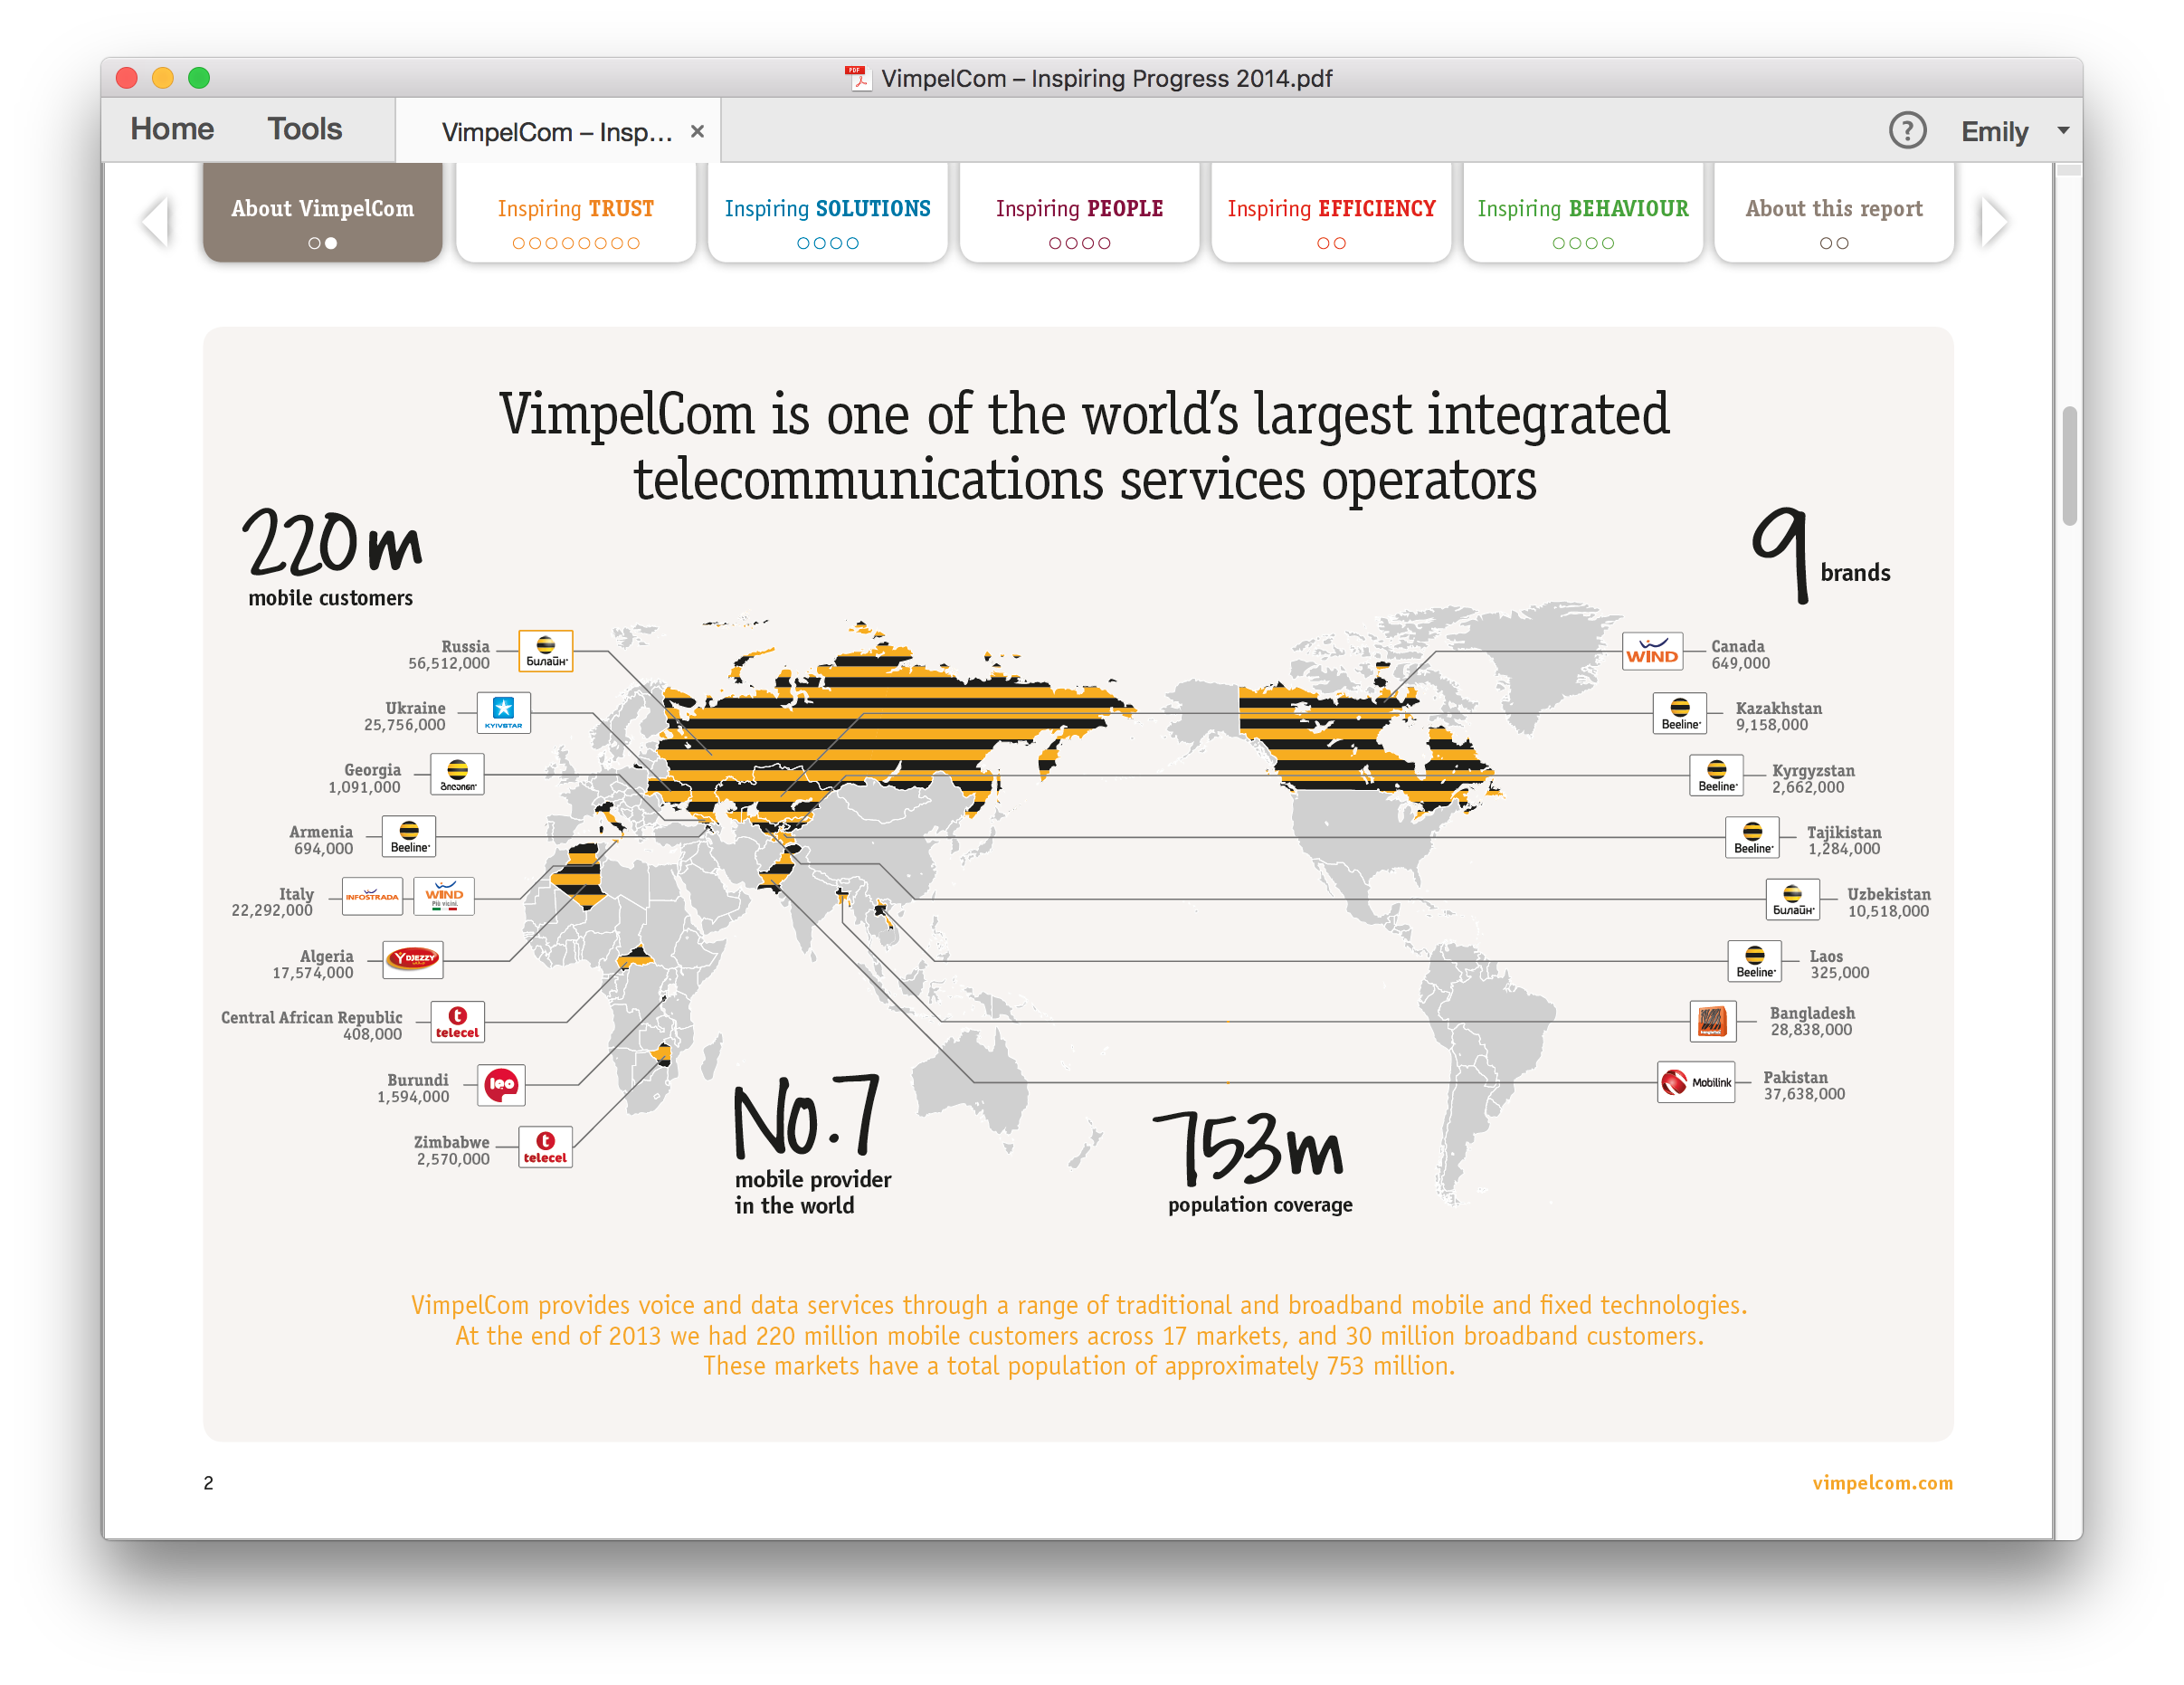Click the PDF file icon in title bar
The width and height of the screenshot is (2184, 1685).
(x=857, y=78)
